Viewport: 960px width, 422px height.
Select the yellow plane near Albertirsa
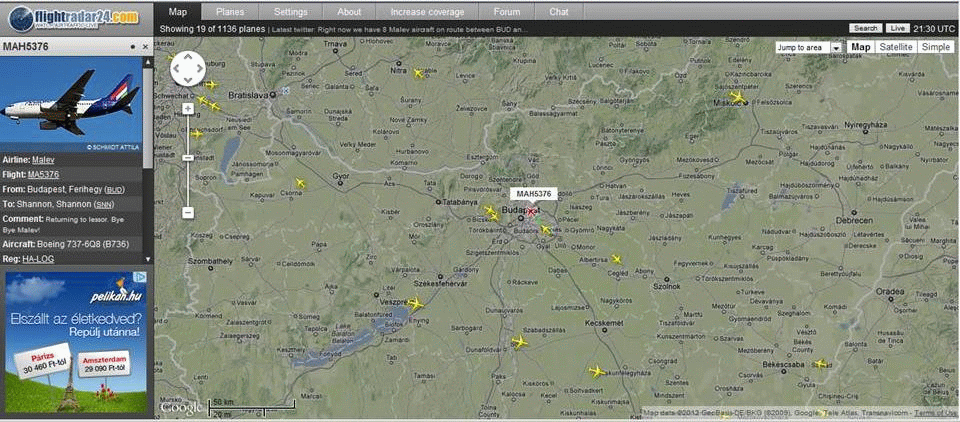pyautogui.click(x=616, y=259)
